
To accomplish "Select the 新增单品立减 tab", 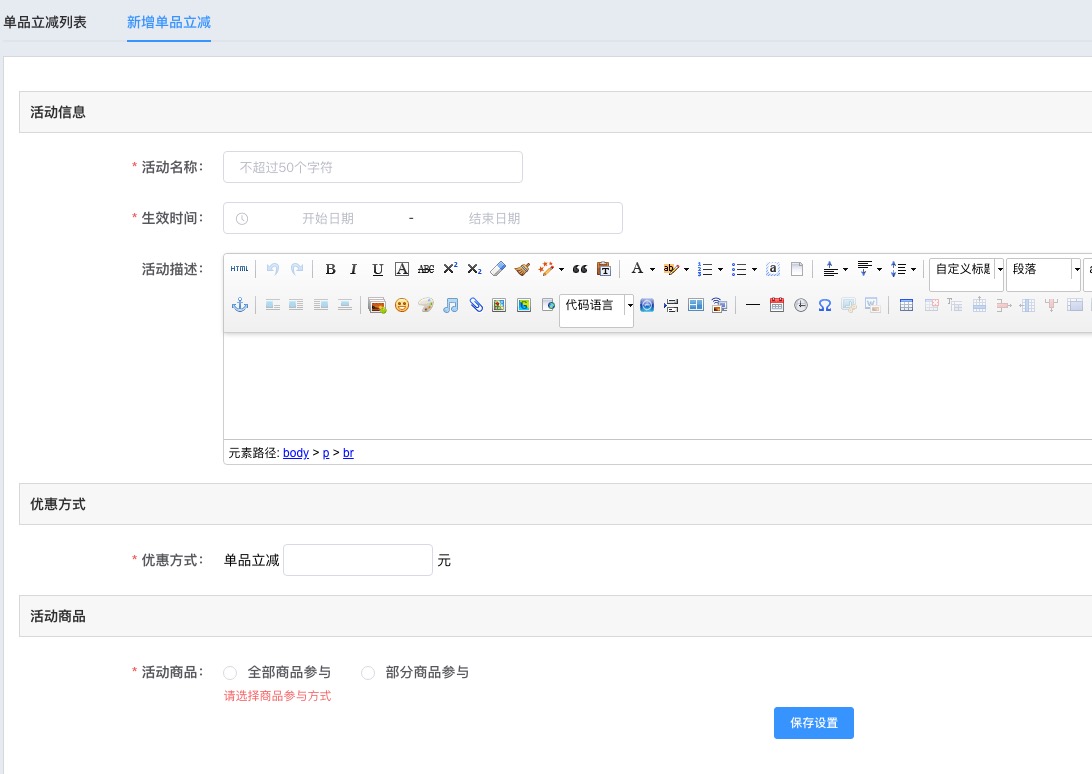I will pyautogui.click(x=169, y=22).
